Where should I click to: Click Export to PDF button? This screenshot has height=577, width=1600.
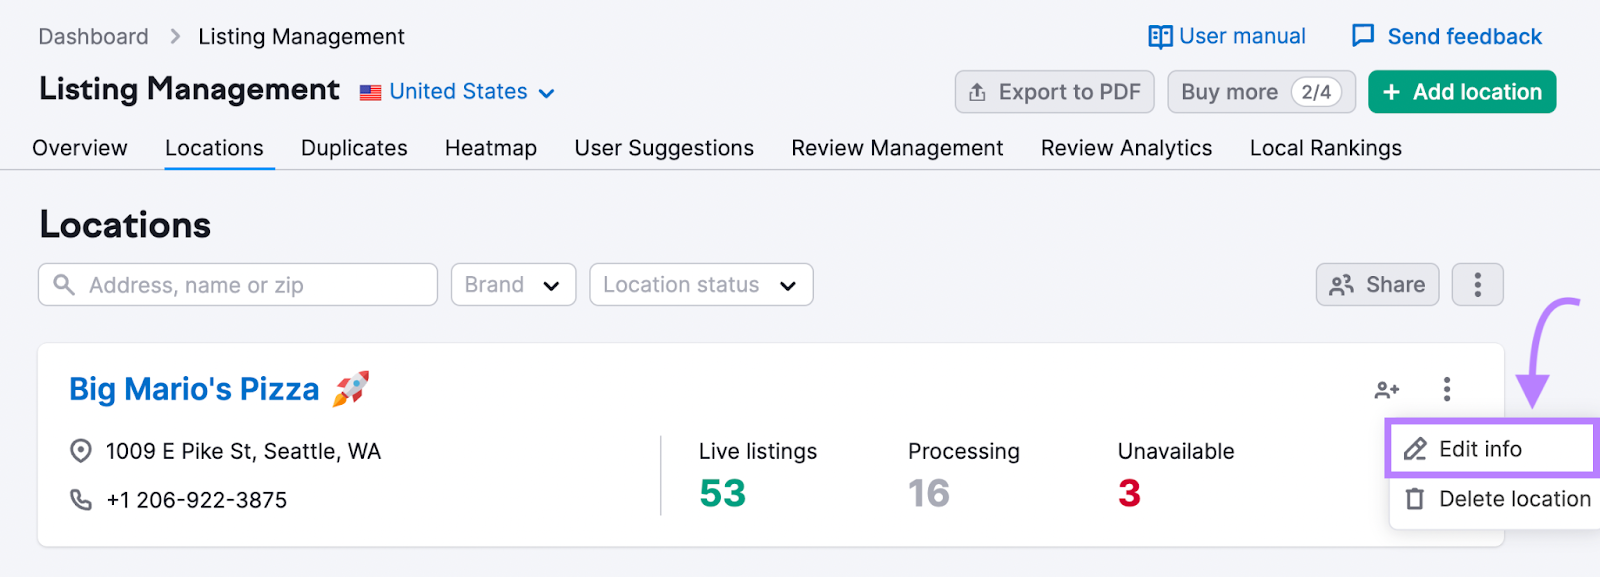click(1054, 92)
